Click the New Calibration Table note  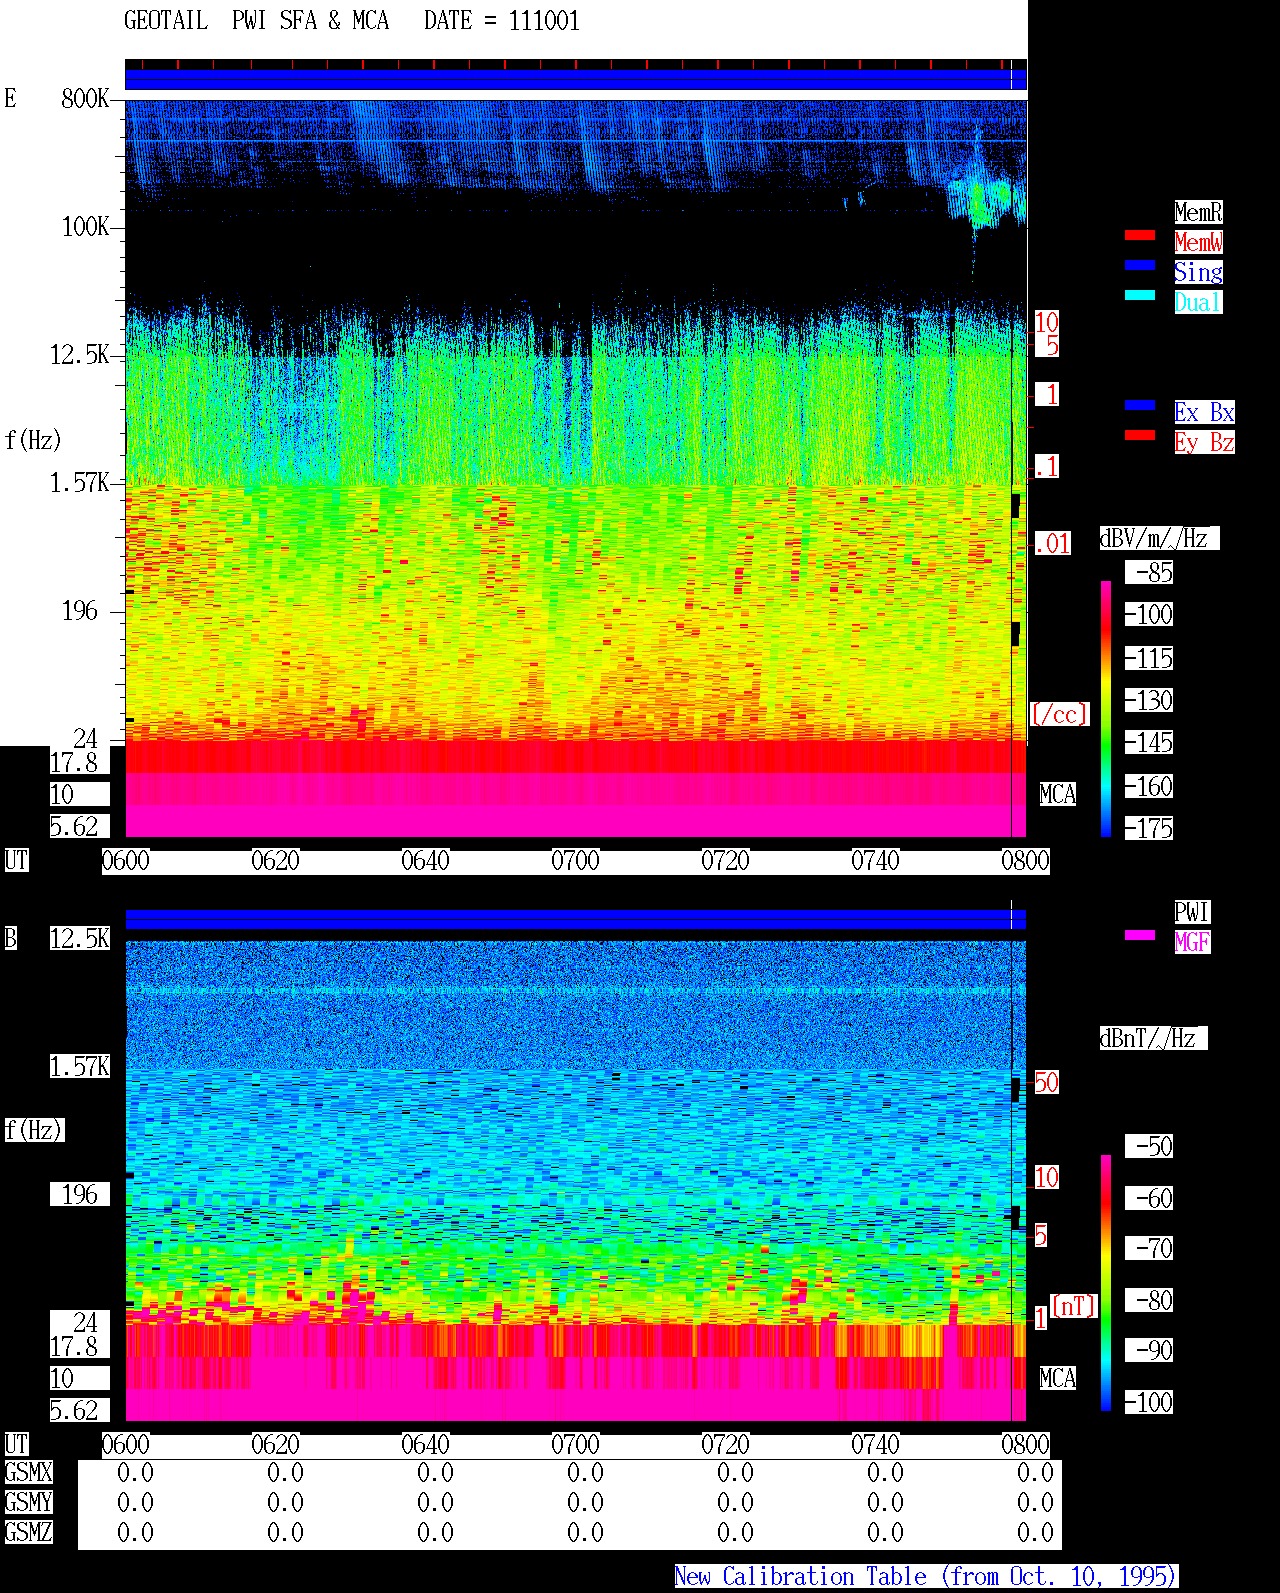[x=926, y=1577]
